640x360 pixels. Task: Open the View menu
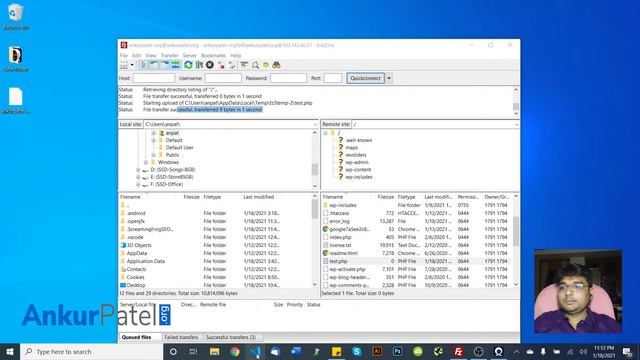(151, 55)
